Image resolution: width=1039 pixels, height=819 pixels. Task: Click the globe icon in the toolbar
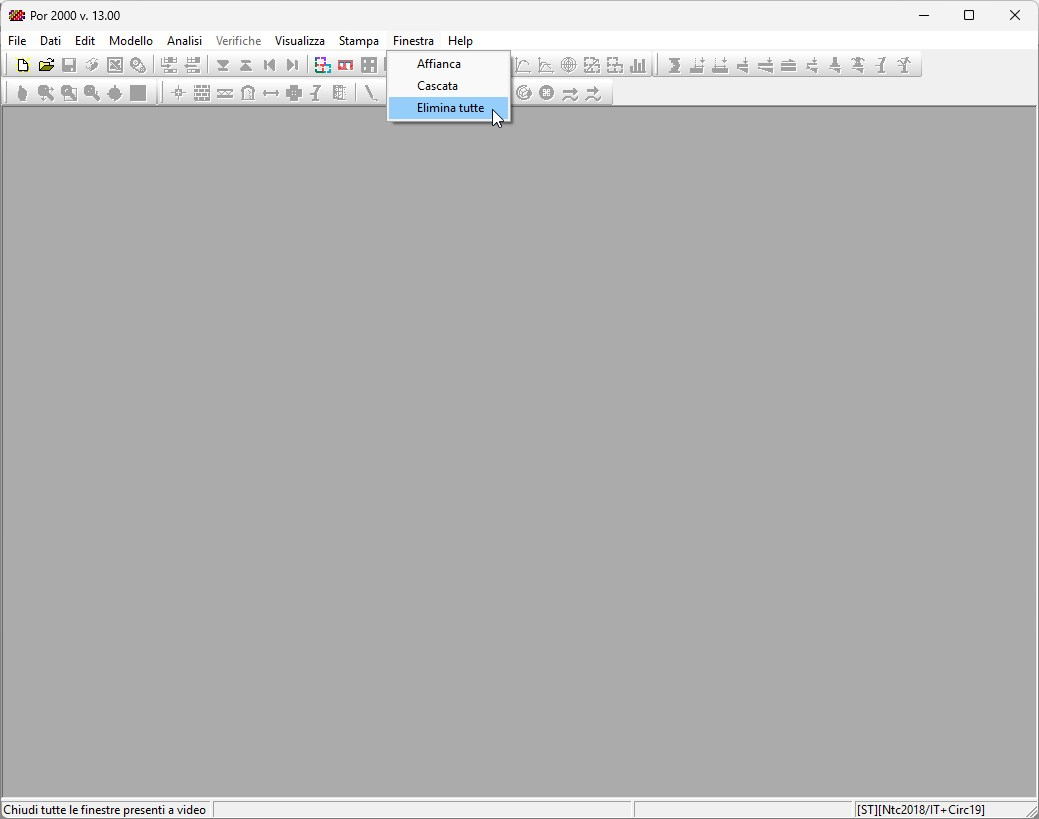[x=568, y=66]
